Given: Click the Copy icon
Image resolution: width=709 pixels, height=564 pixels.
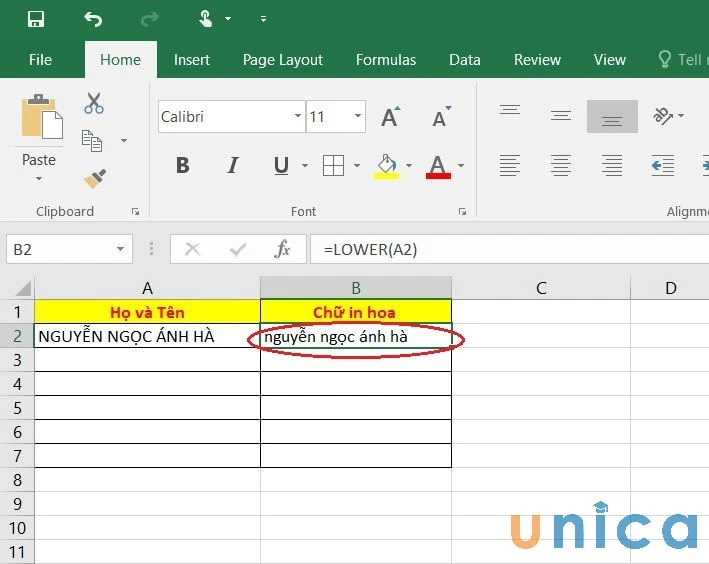Looking at the screenshot, I should pyautogui.click(x=92, y=141).
